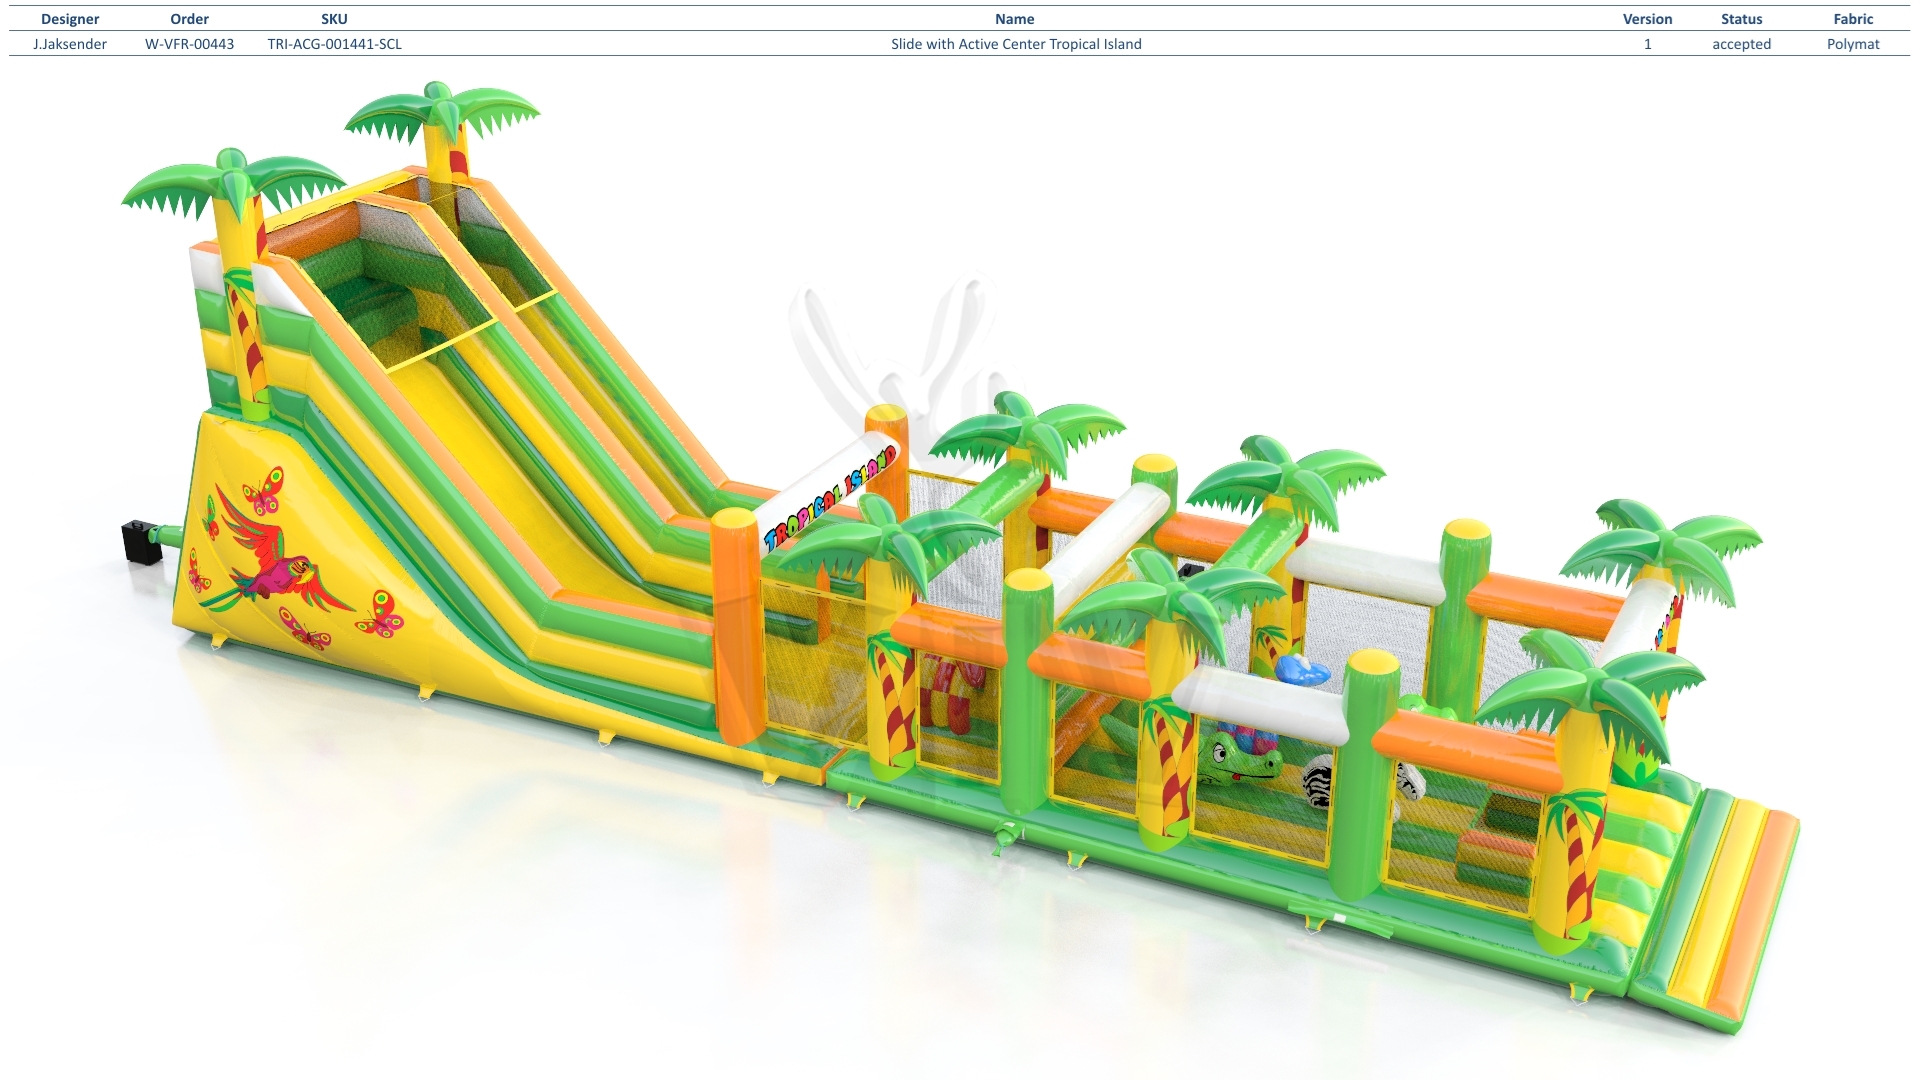Click the Version column header

1647,19
